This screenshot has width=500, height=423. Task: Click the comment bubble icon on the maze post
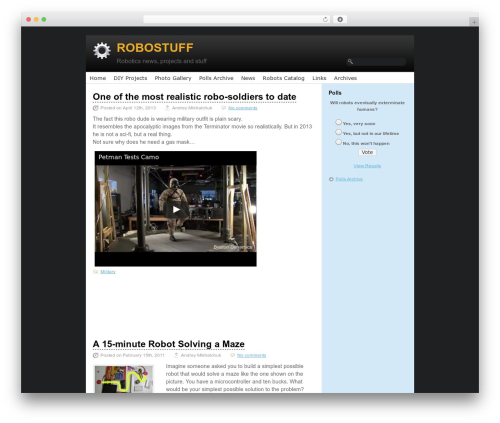[x=232, y=355]
